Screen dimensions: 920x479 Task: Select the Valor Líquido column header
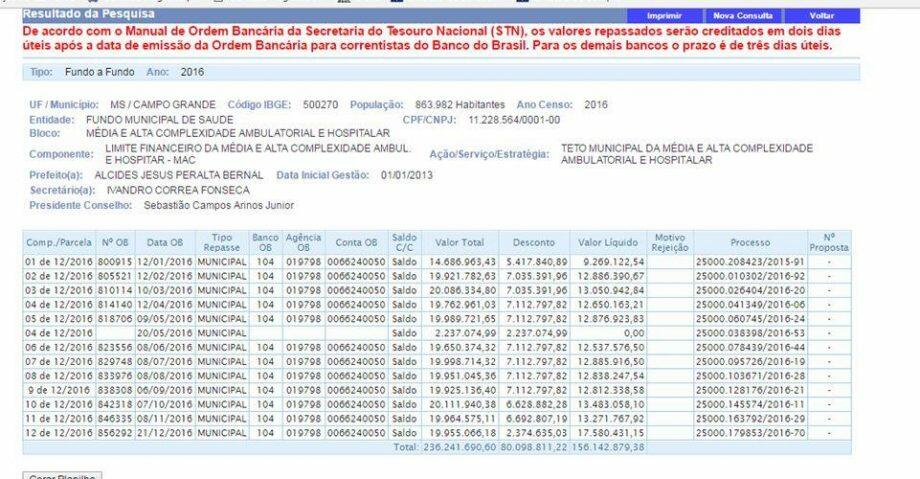coord(608,242)
